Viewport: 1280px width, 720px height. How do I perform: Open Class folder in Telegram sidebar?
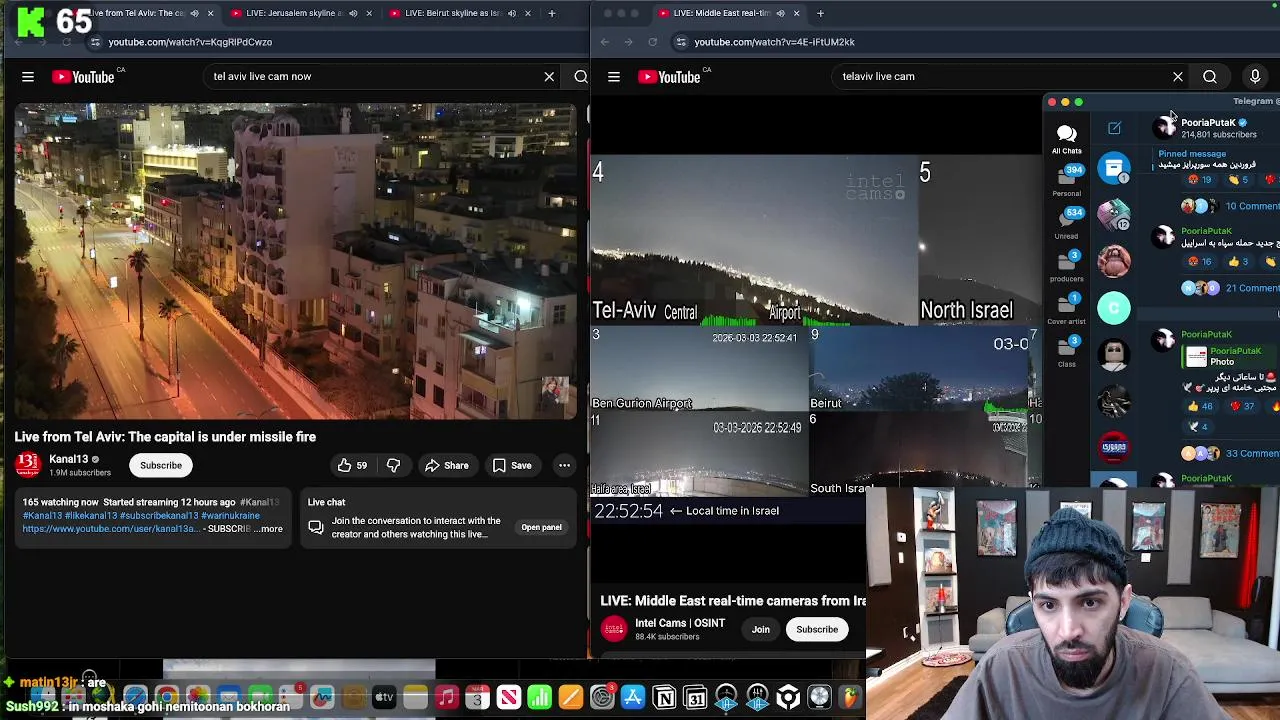[1067, 351]
